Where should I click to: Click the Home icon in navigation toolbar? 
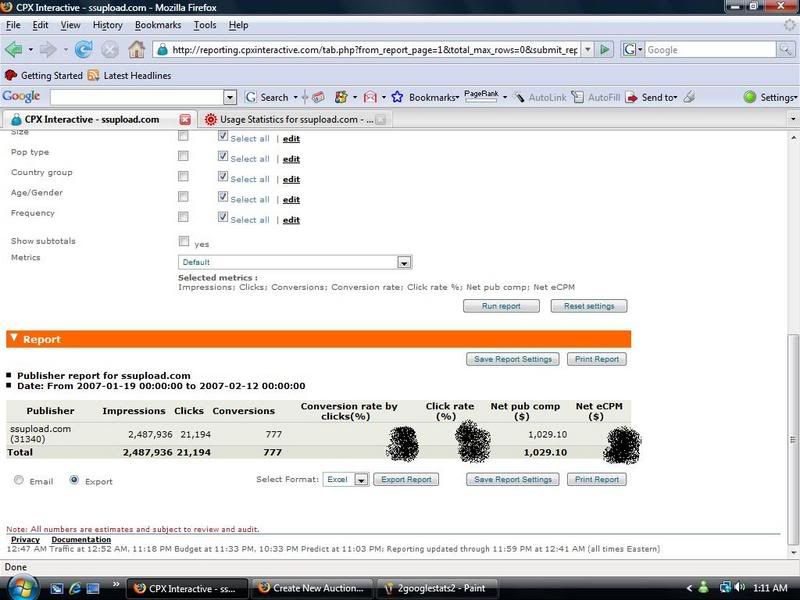click(x=136, y=49)
